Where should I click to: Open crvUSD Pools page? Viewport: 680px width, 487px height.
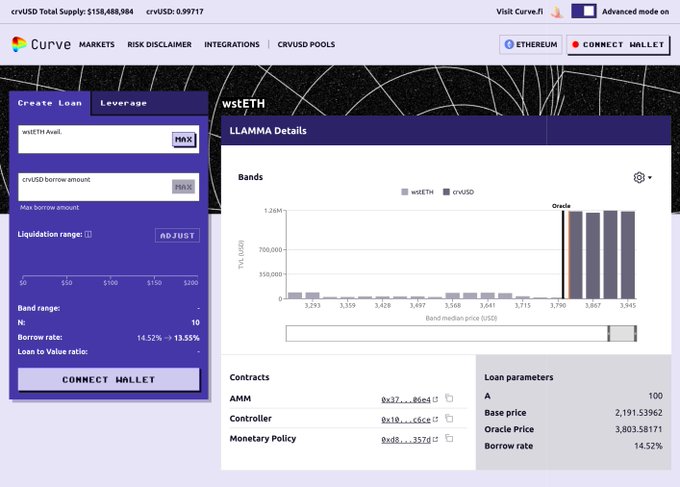click(306, 44)
